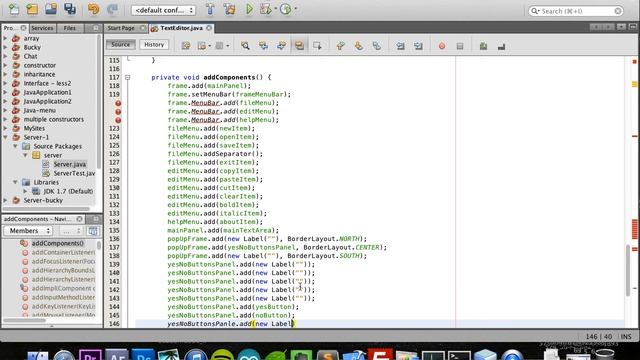Find next occurrence icon
The height and width of the screenshot is (360, 640).
click(281, 46)
